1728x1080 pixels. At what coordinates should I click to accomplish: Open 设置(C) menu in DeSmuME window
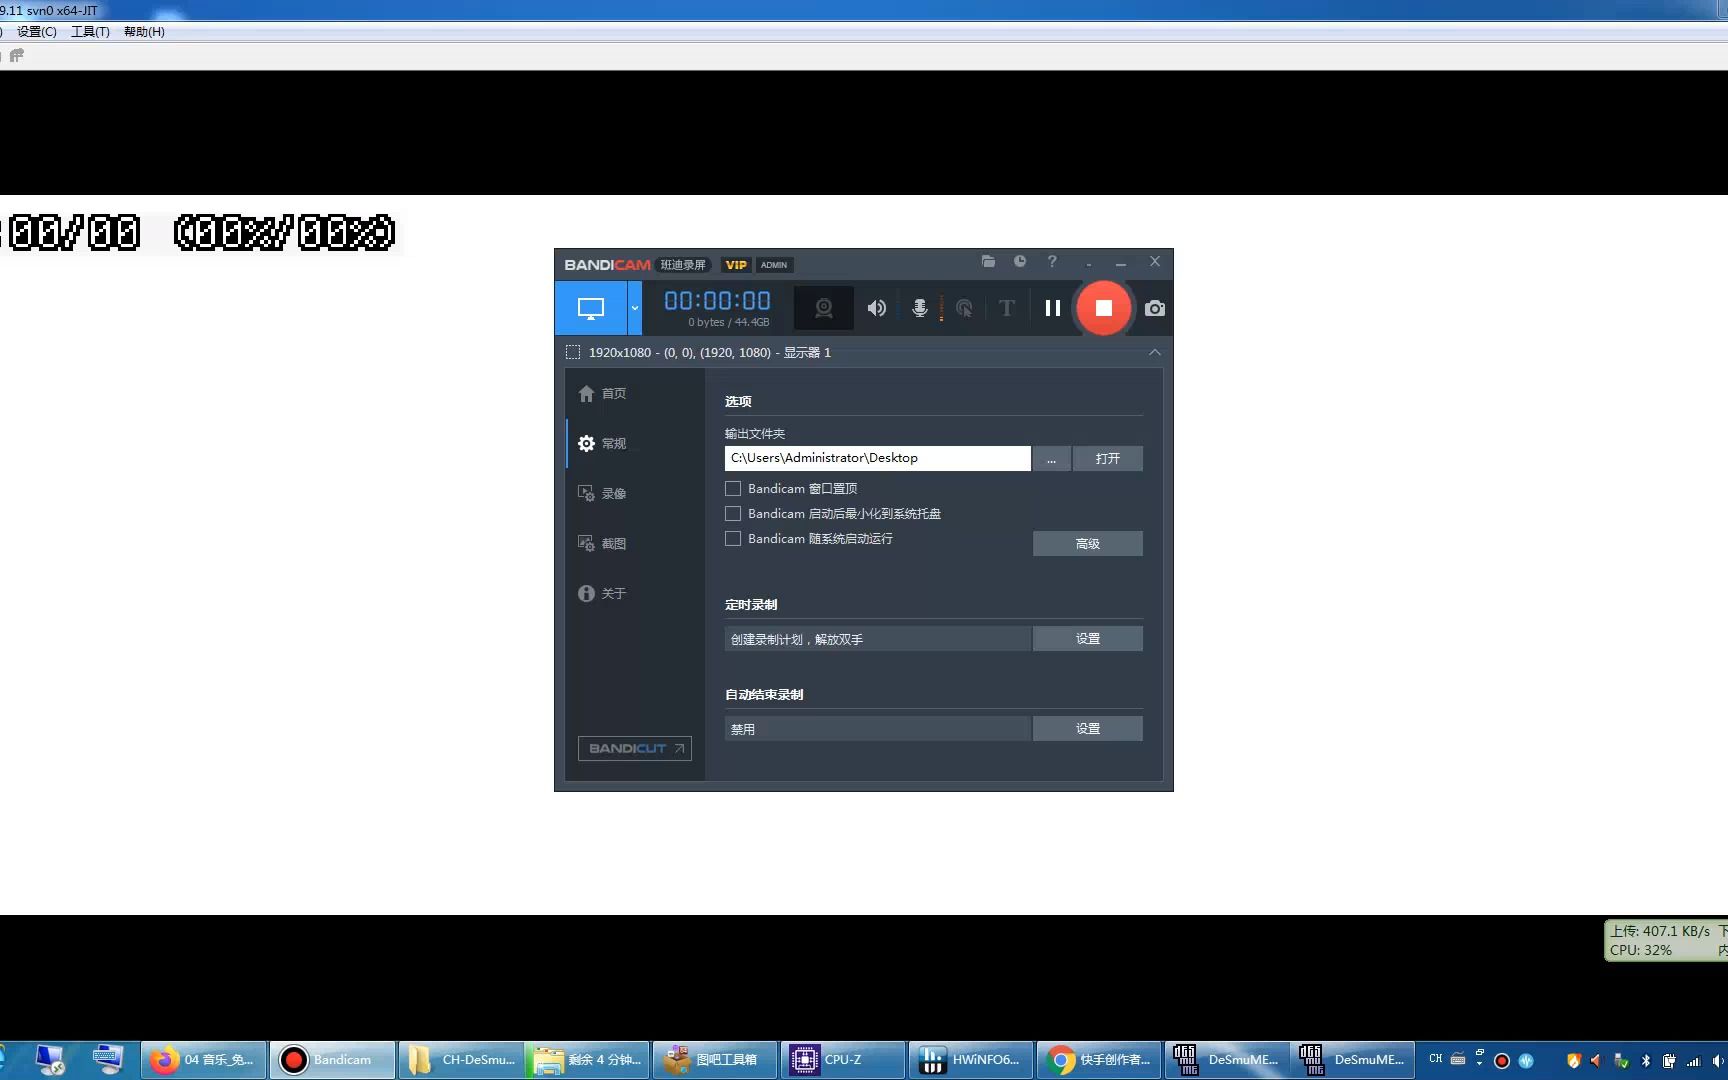pyautogui.click(x=37, y=32)
